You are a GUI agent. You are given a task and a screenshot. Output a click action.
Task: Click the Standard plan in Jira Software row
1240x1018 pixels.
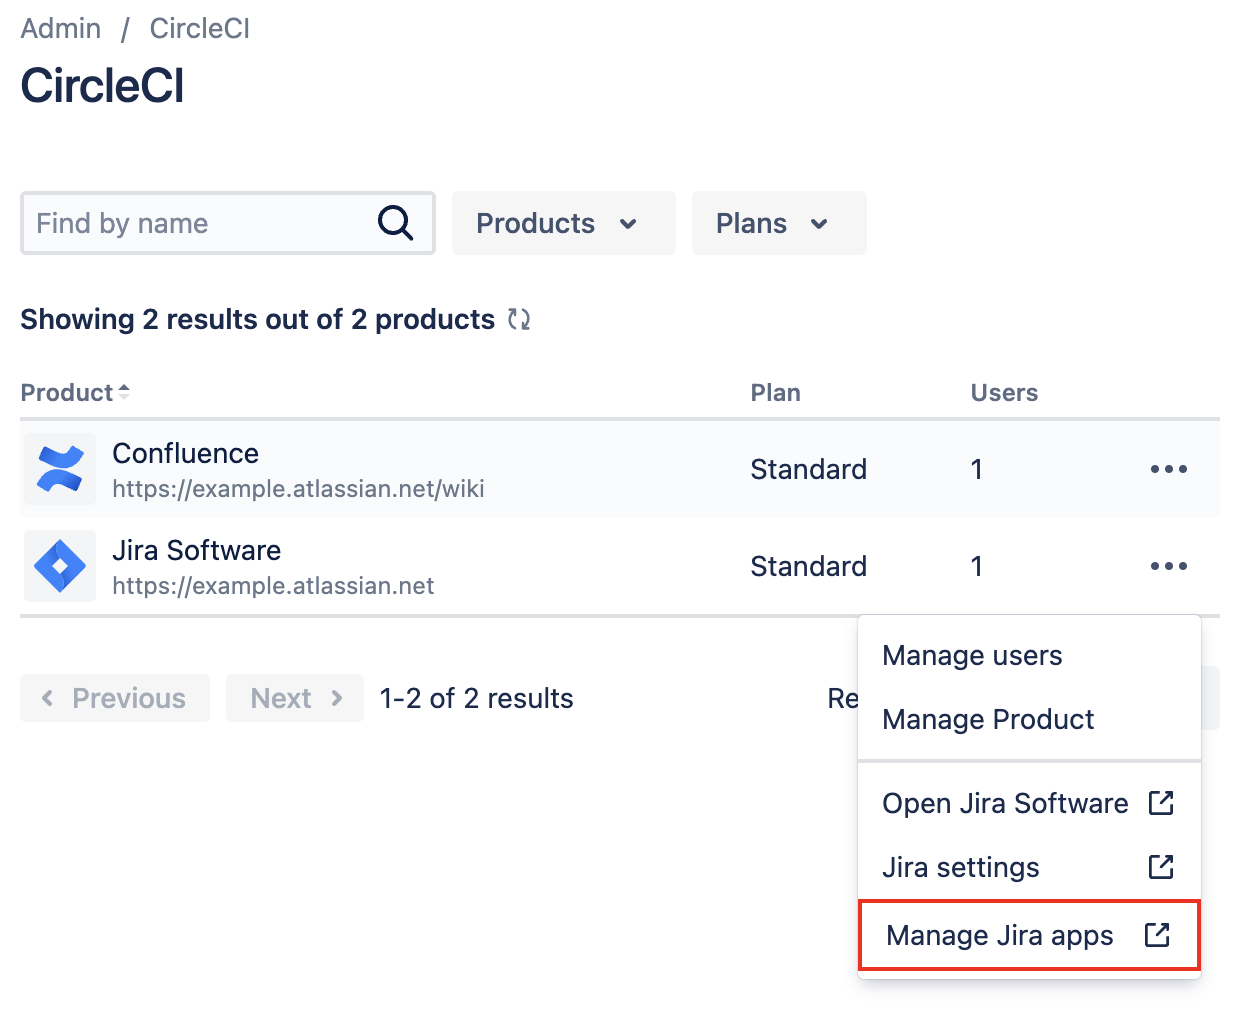[808, 566]
